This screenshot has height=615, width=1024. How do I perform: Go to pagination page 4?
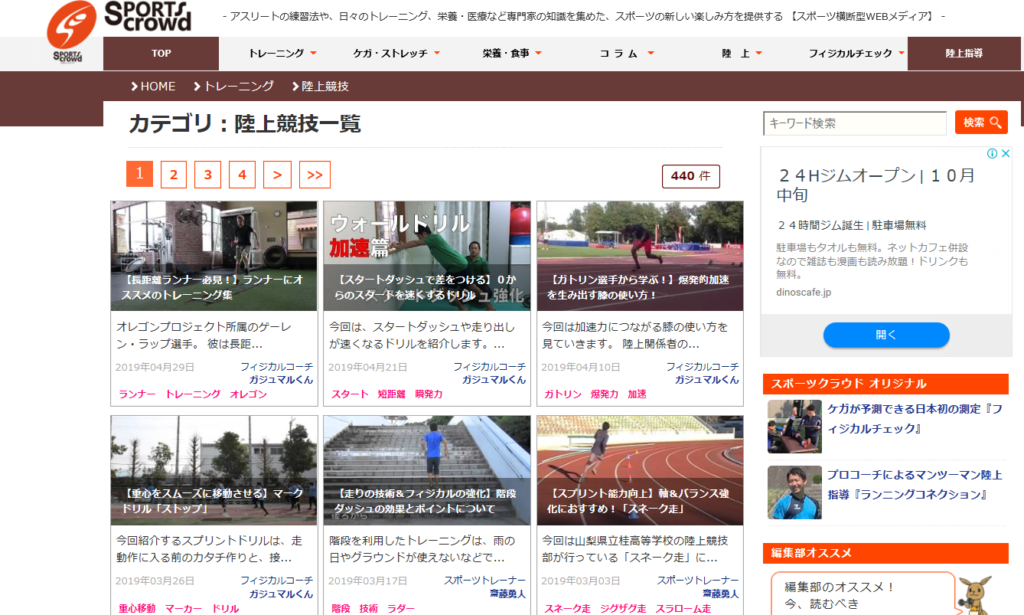(242, 174)
